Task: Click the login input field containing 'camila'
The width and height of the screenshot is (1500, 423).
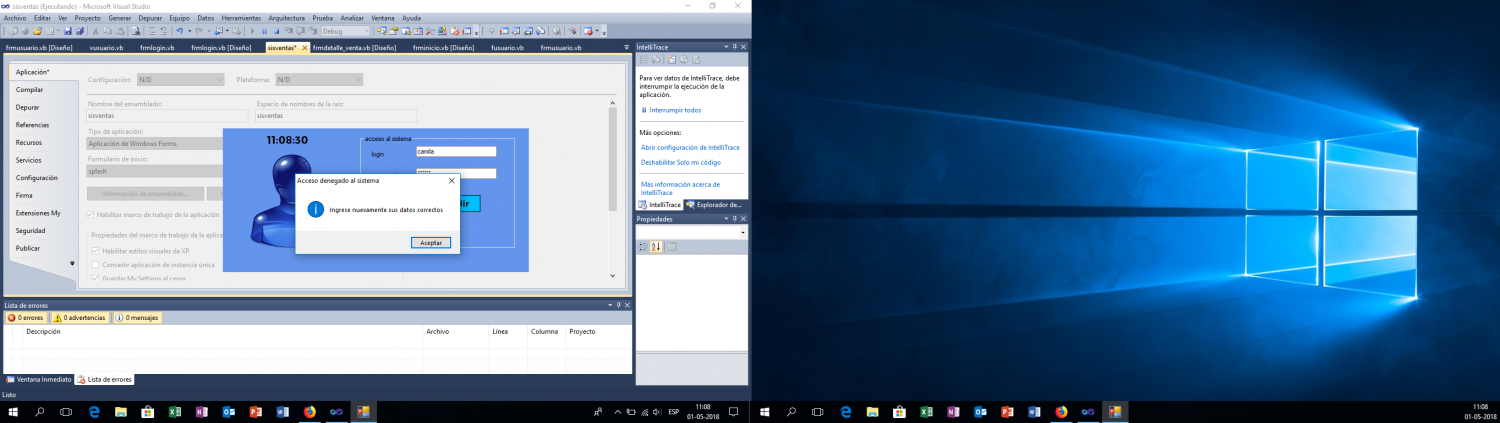Action: pyautogui.click(x=455, y=152)
